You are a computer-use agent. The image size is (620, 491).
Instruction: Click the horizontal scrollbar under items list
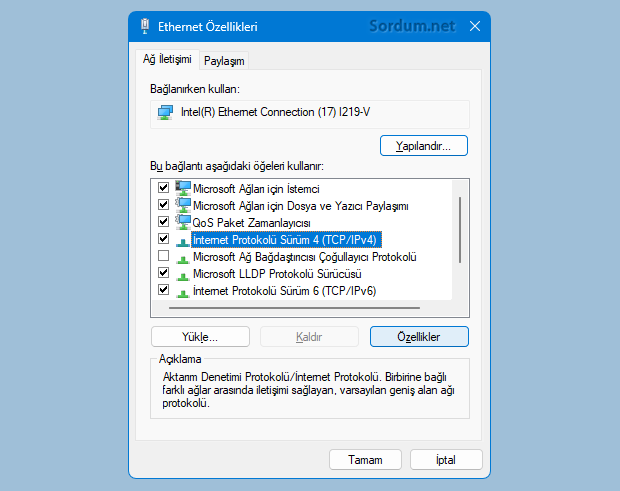(x=294, y=308)
